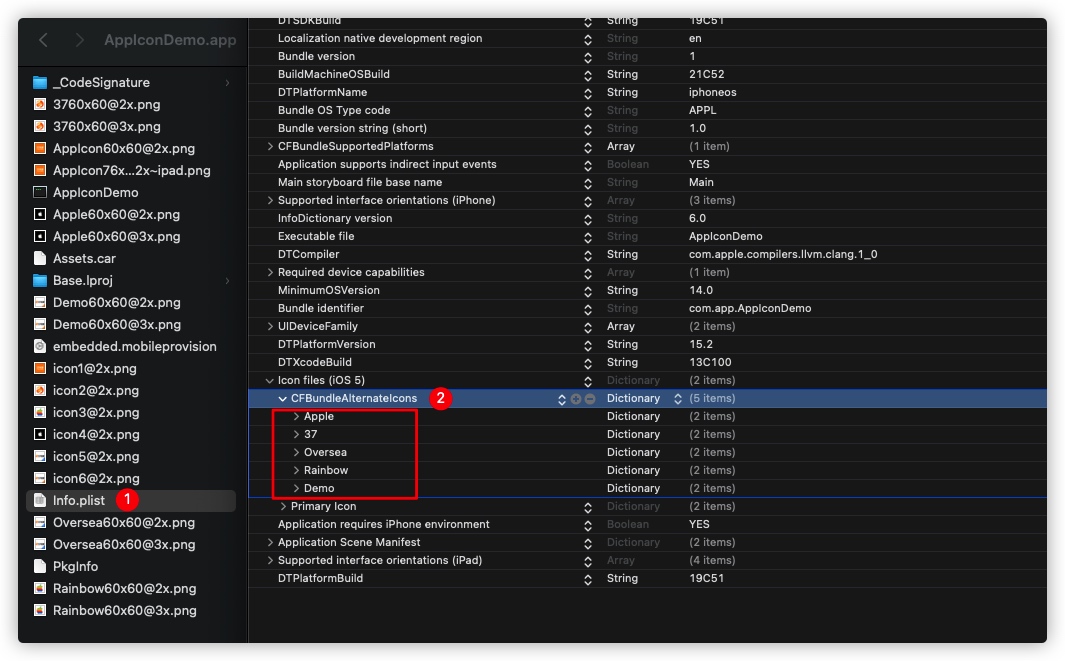Expand the UIDeviceFamily array
Screen dimensions: 1065x661
coord(270,326)
